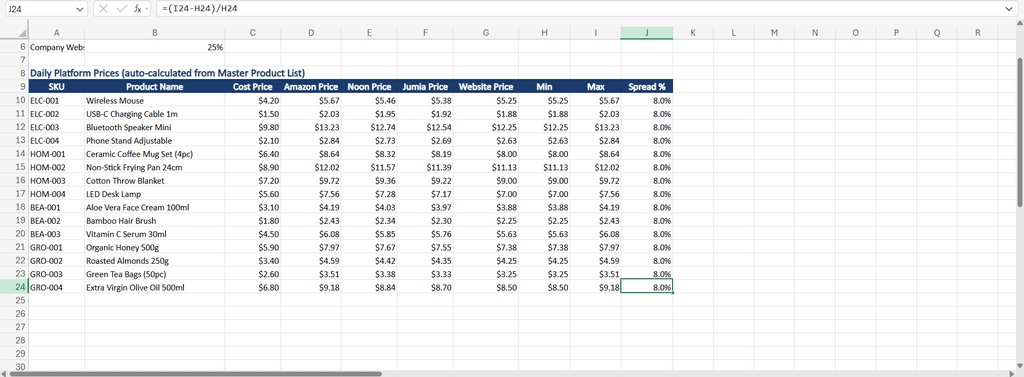Click the Company Web cell in row 6
Viewport: 1024px width, 377px height.
[57, 47]
